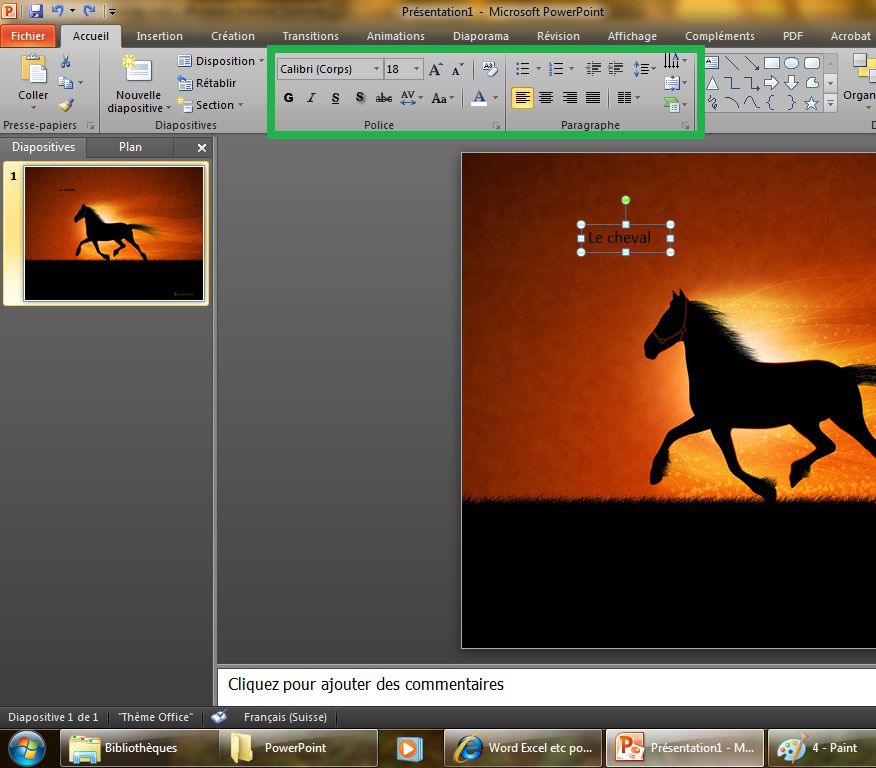Center the text in the paragraph
The image size is (876, 768).
point(546,98)
